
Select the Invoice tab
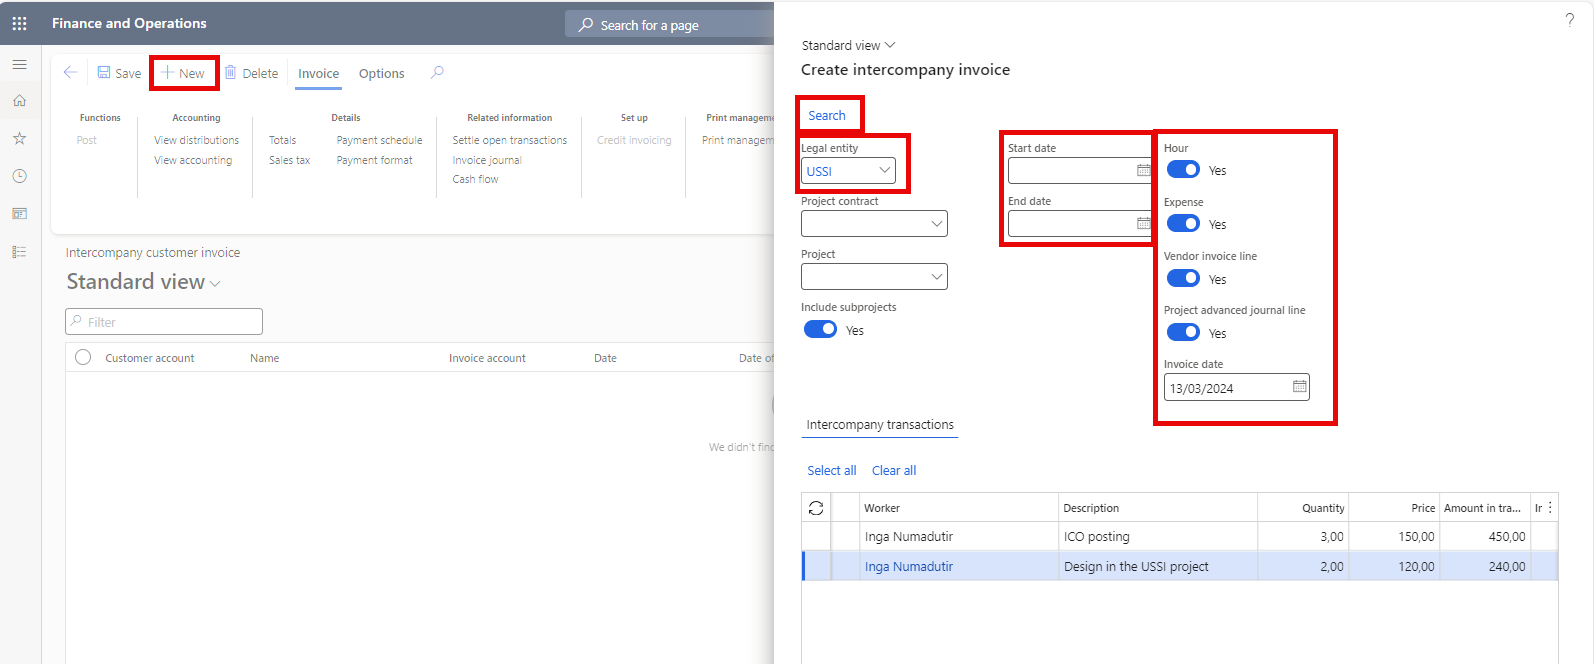(318, 74)
